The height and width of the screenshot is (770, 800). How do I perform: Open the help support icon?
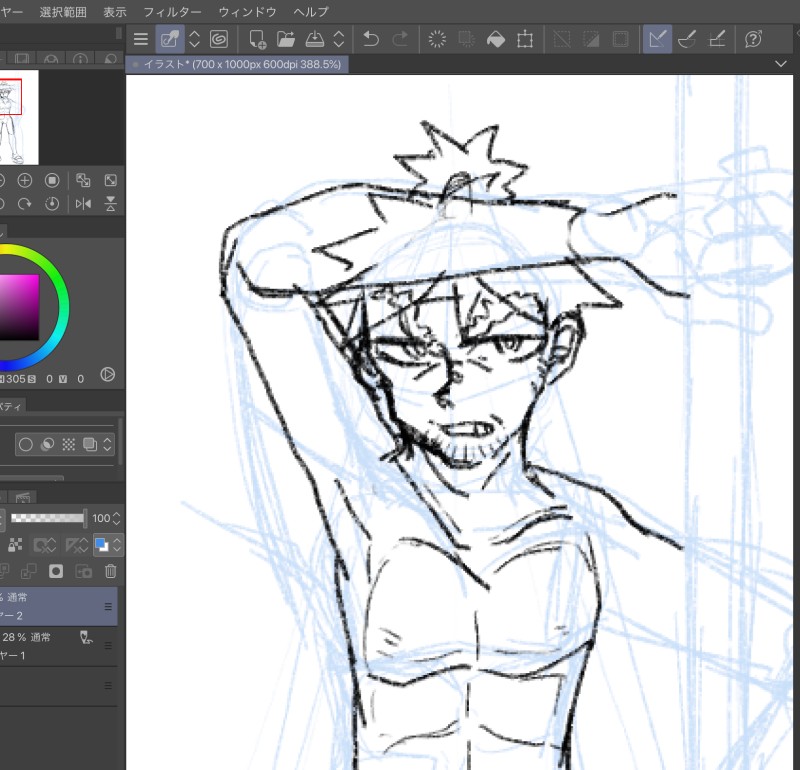(754, 39)
